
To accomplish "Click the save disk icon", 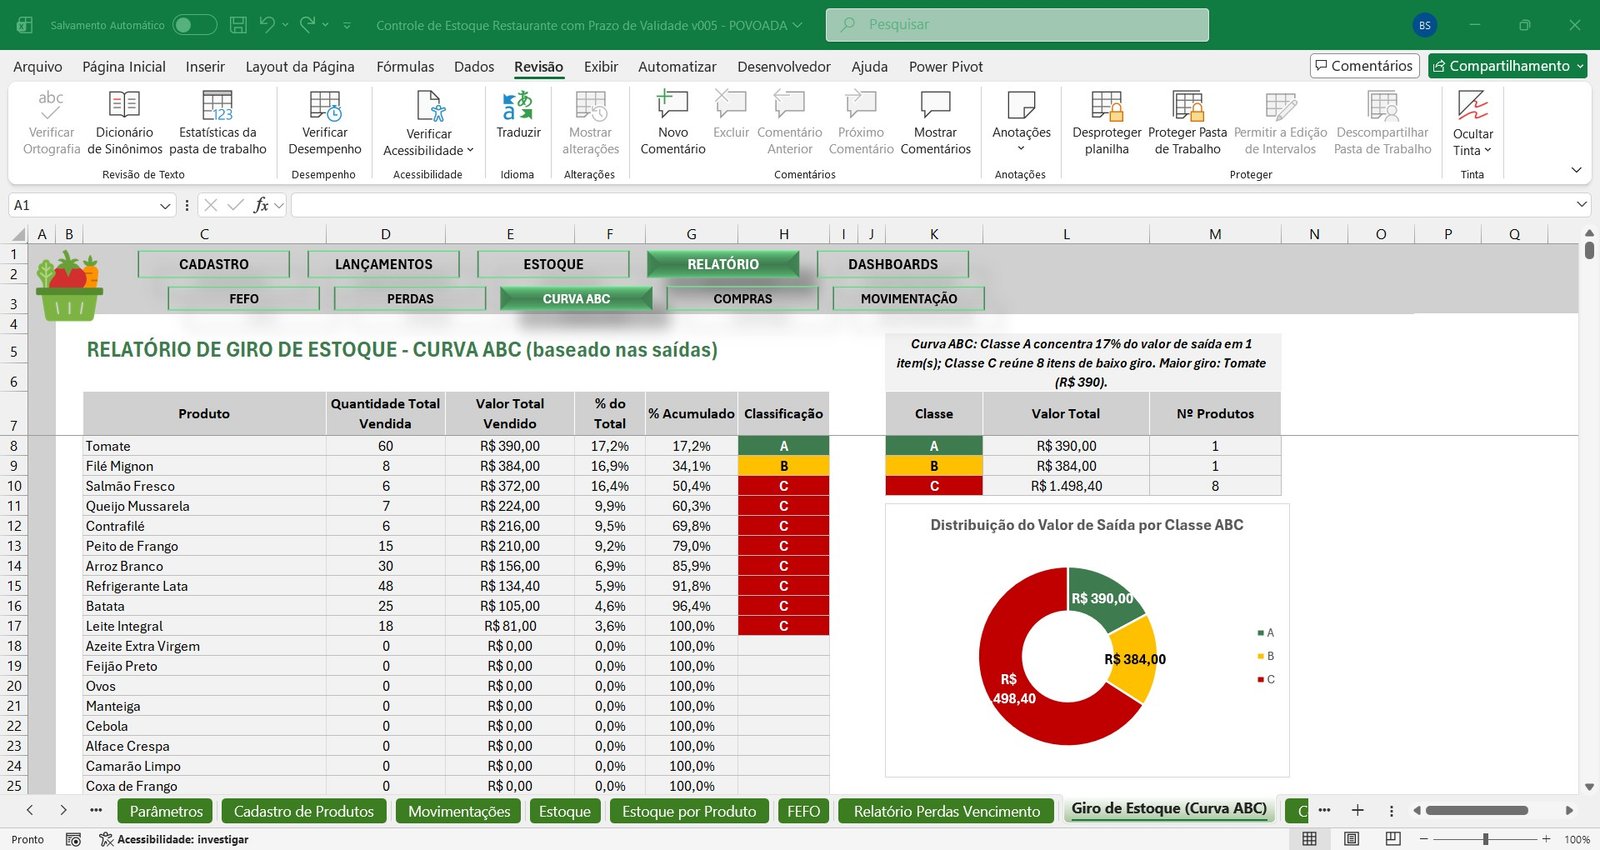I will pyautogui.click(x=238, y=24).
